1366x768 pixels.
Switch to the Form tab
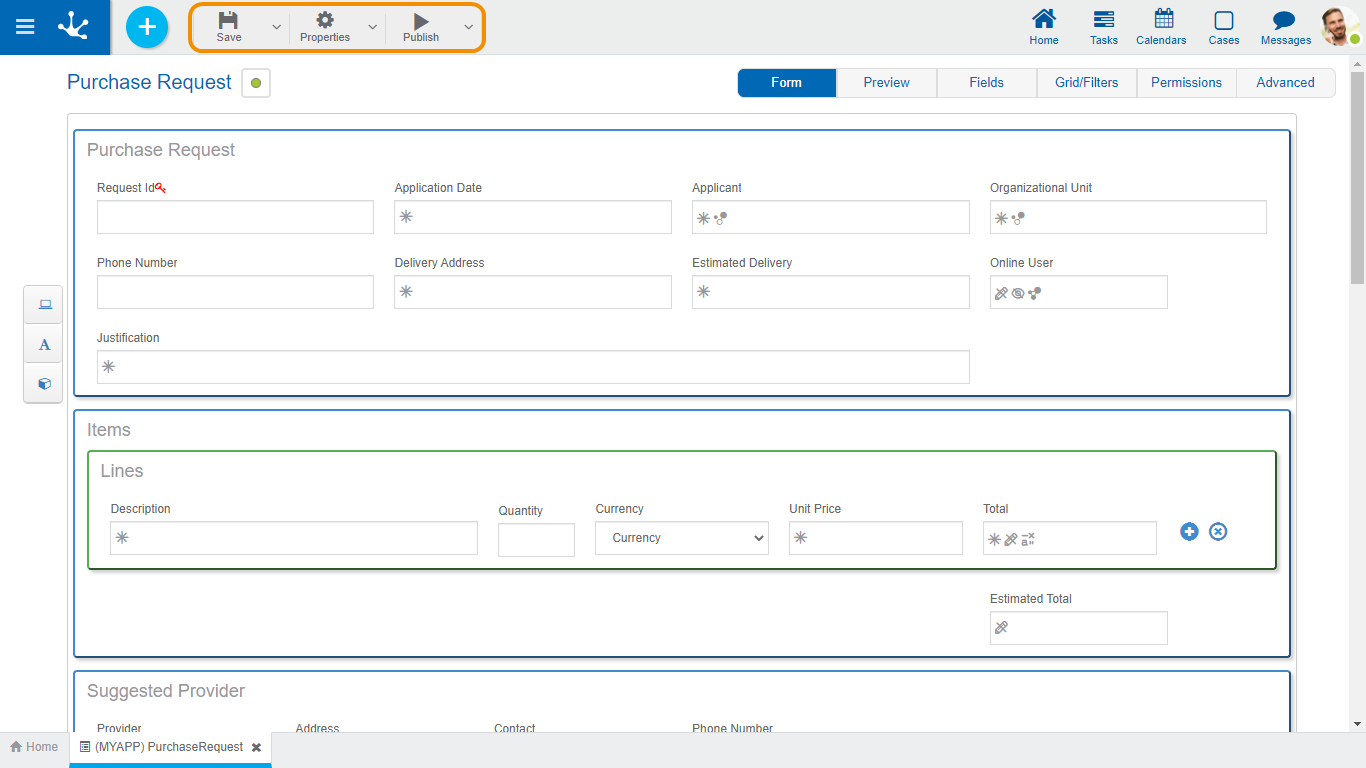pyautogui.click(x=787, y=83)
